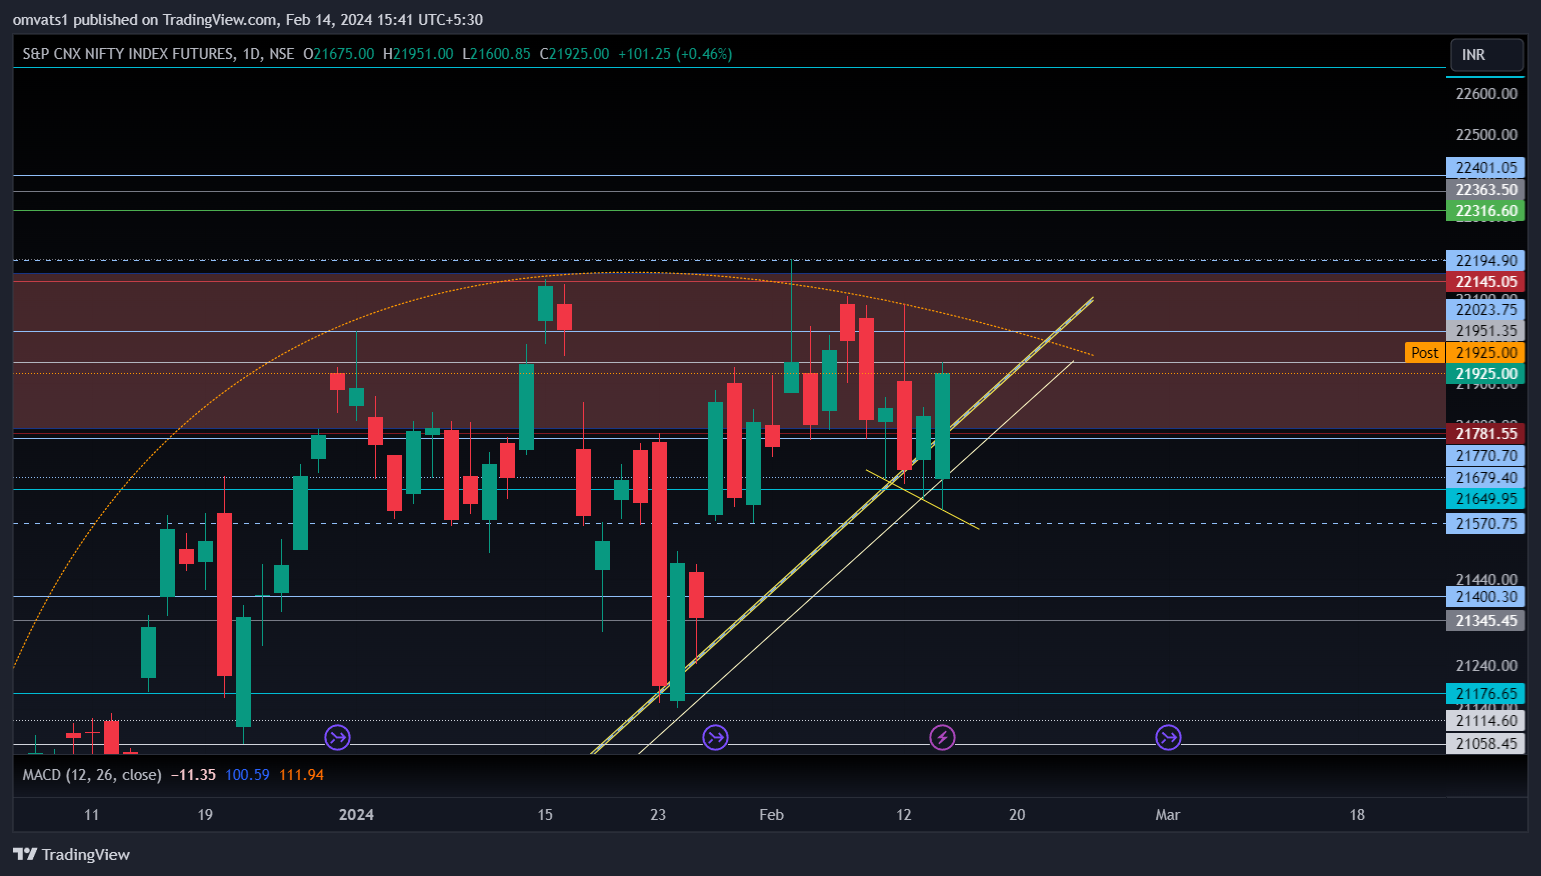
Task: Click the 22600.00 price scale label
Action: coord(1486,94)
